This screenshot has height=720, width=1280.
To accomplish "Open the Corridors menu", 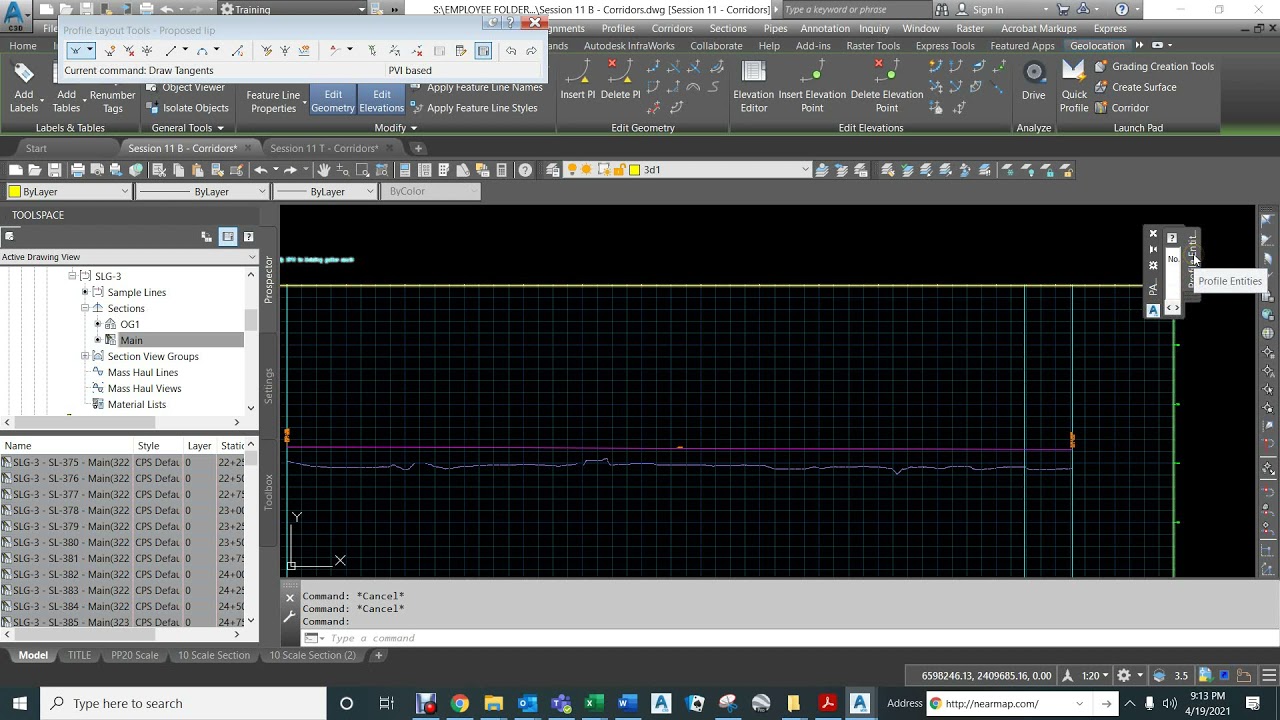I will [672, 28].
